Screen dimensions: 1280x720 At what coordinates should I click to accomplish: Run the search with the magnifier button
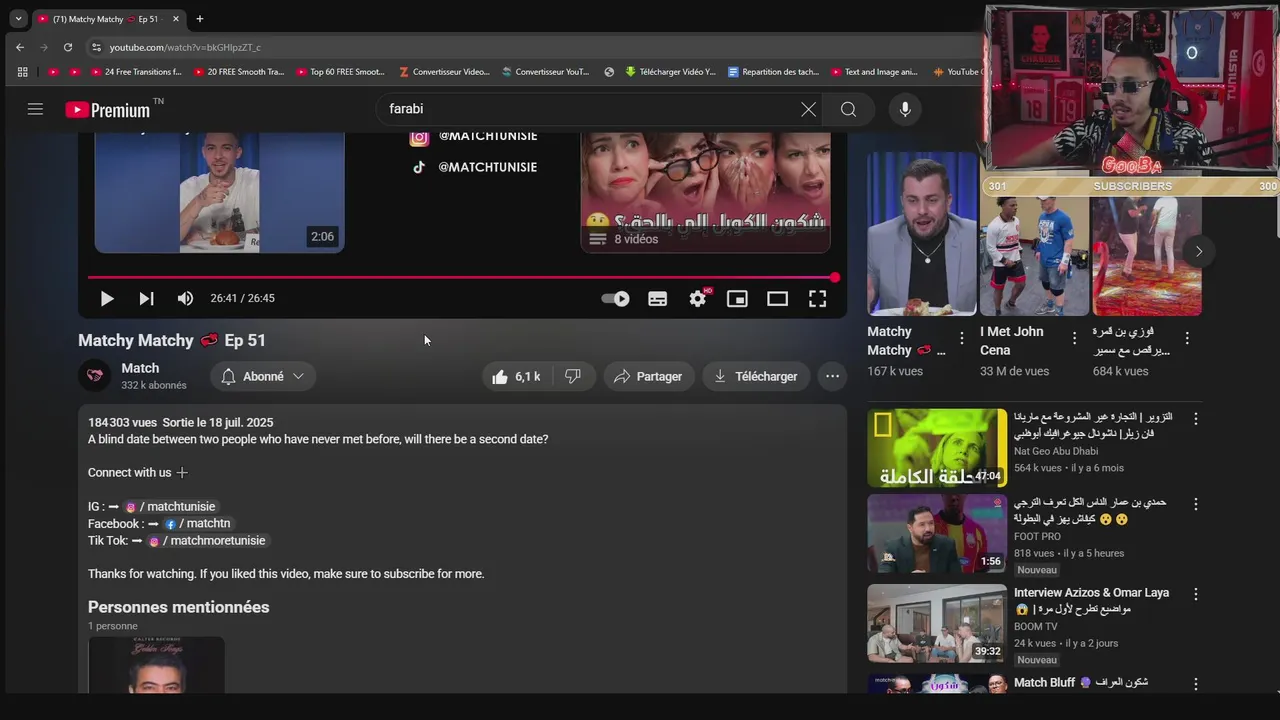pyautogui.click(x=848, y=109)
